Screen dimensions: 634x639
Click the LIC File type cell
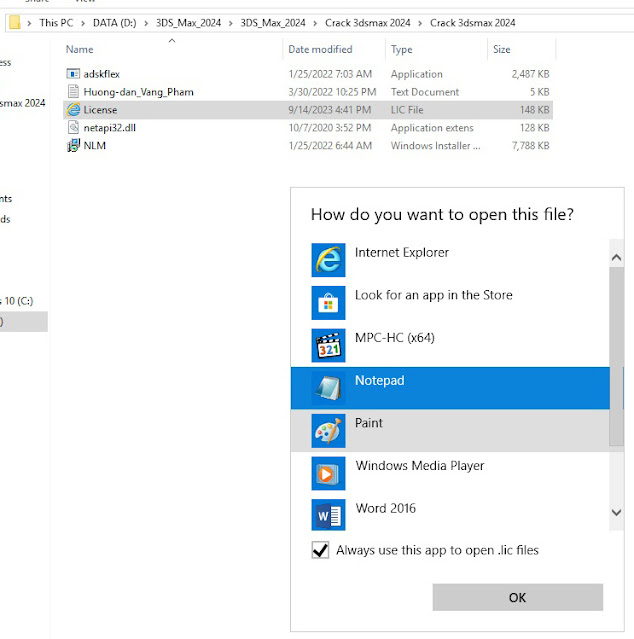[x=407, y=110]
